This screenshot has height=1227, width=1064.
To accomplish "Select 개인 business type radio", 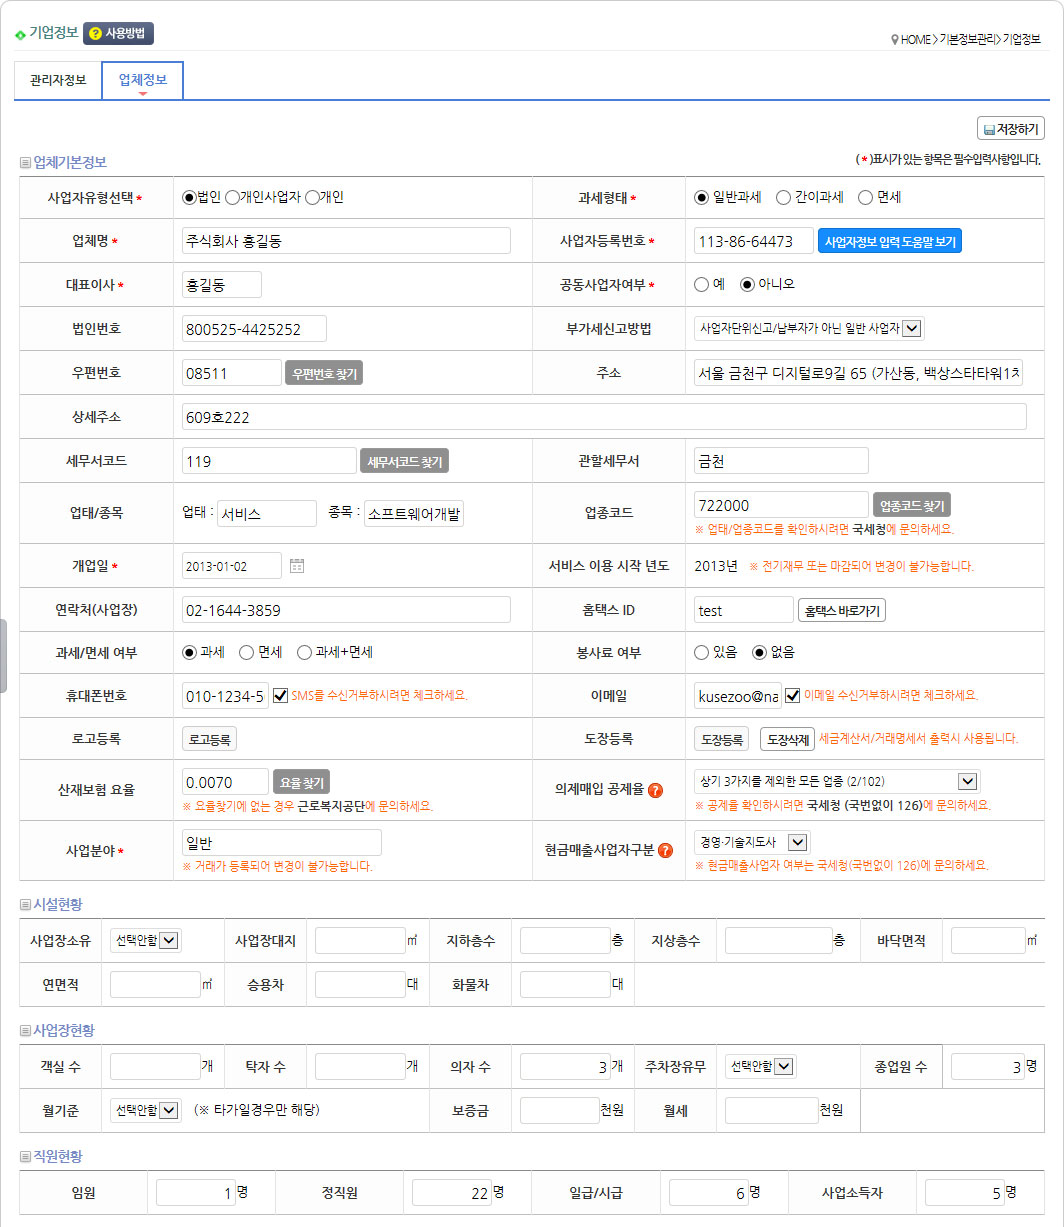I will coord(312,197).
